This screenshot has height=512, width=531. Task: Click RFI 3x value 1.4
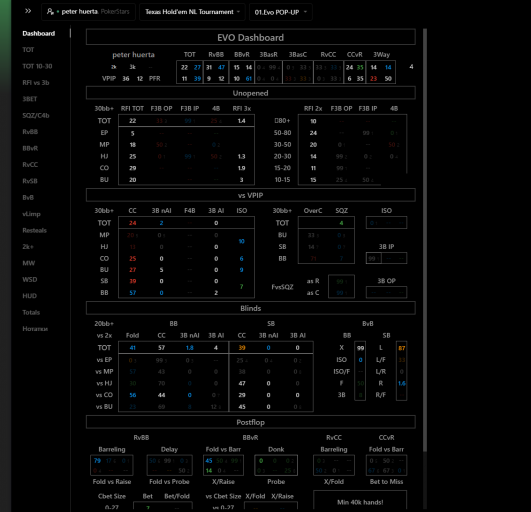tap(241, 121)
